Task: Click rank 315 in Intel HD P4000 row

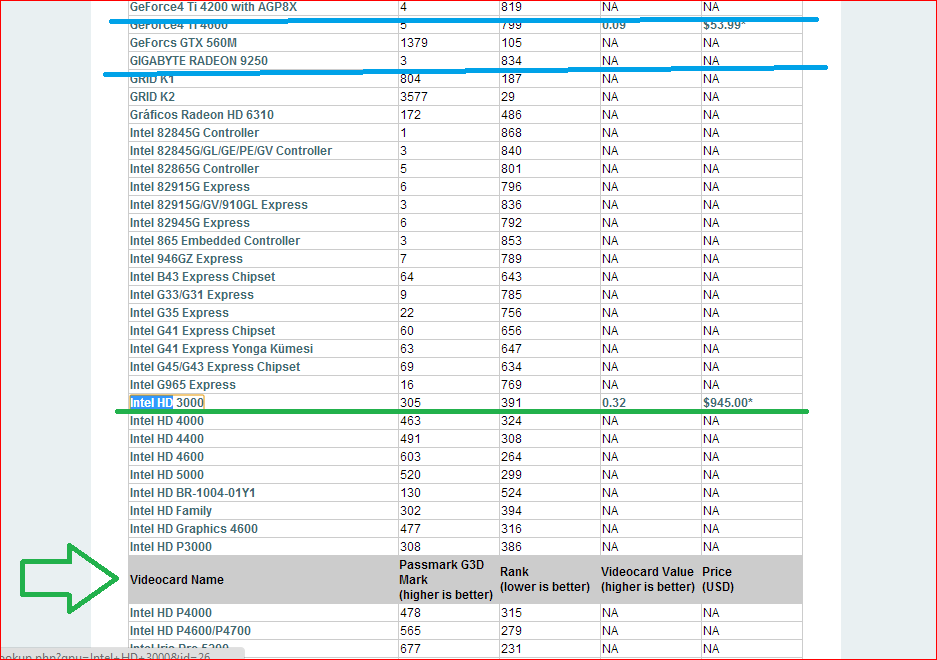Action: [x=512, y=612]
